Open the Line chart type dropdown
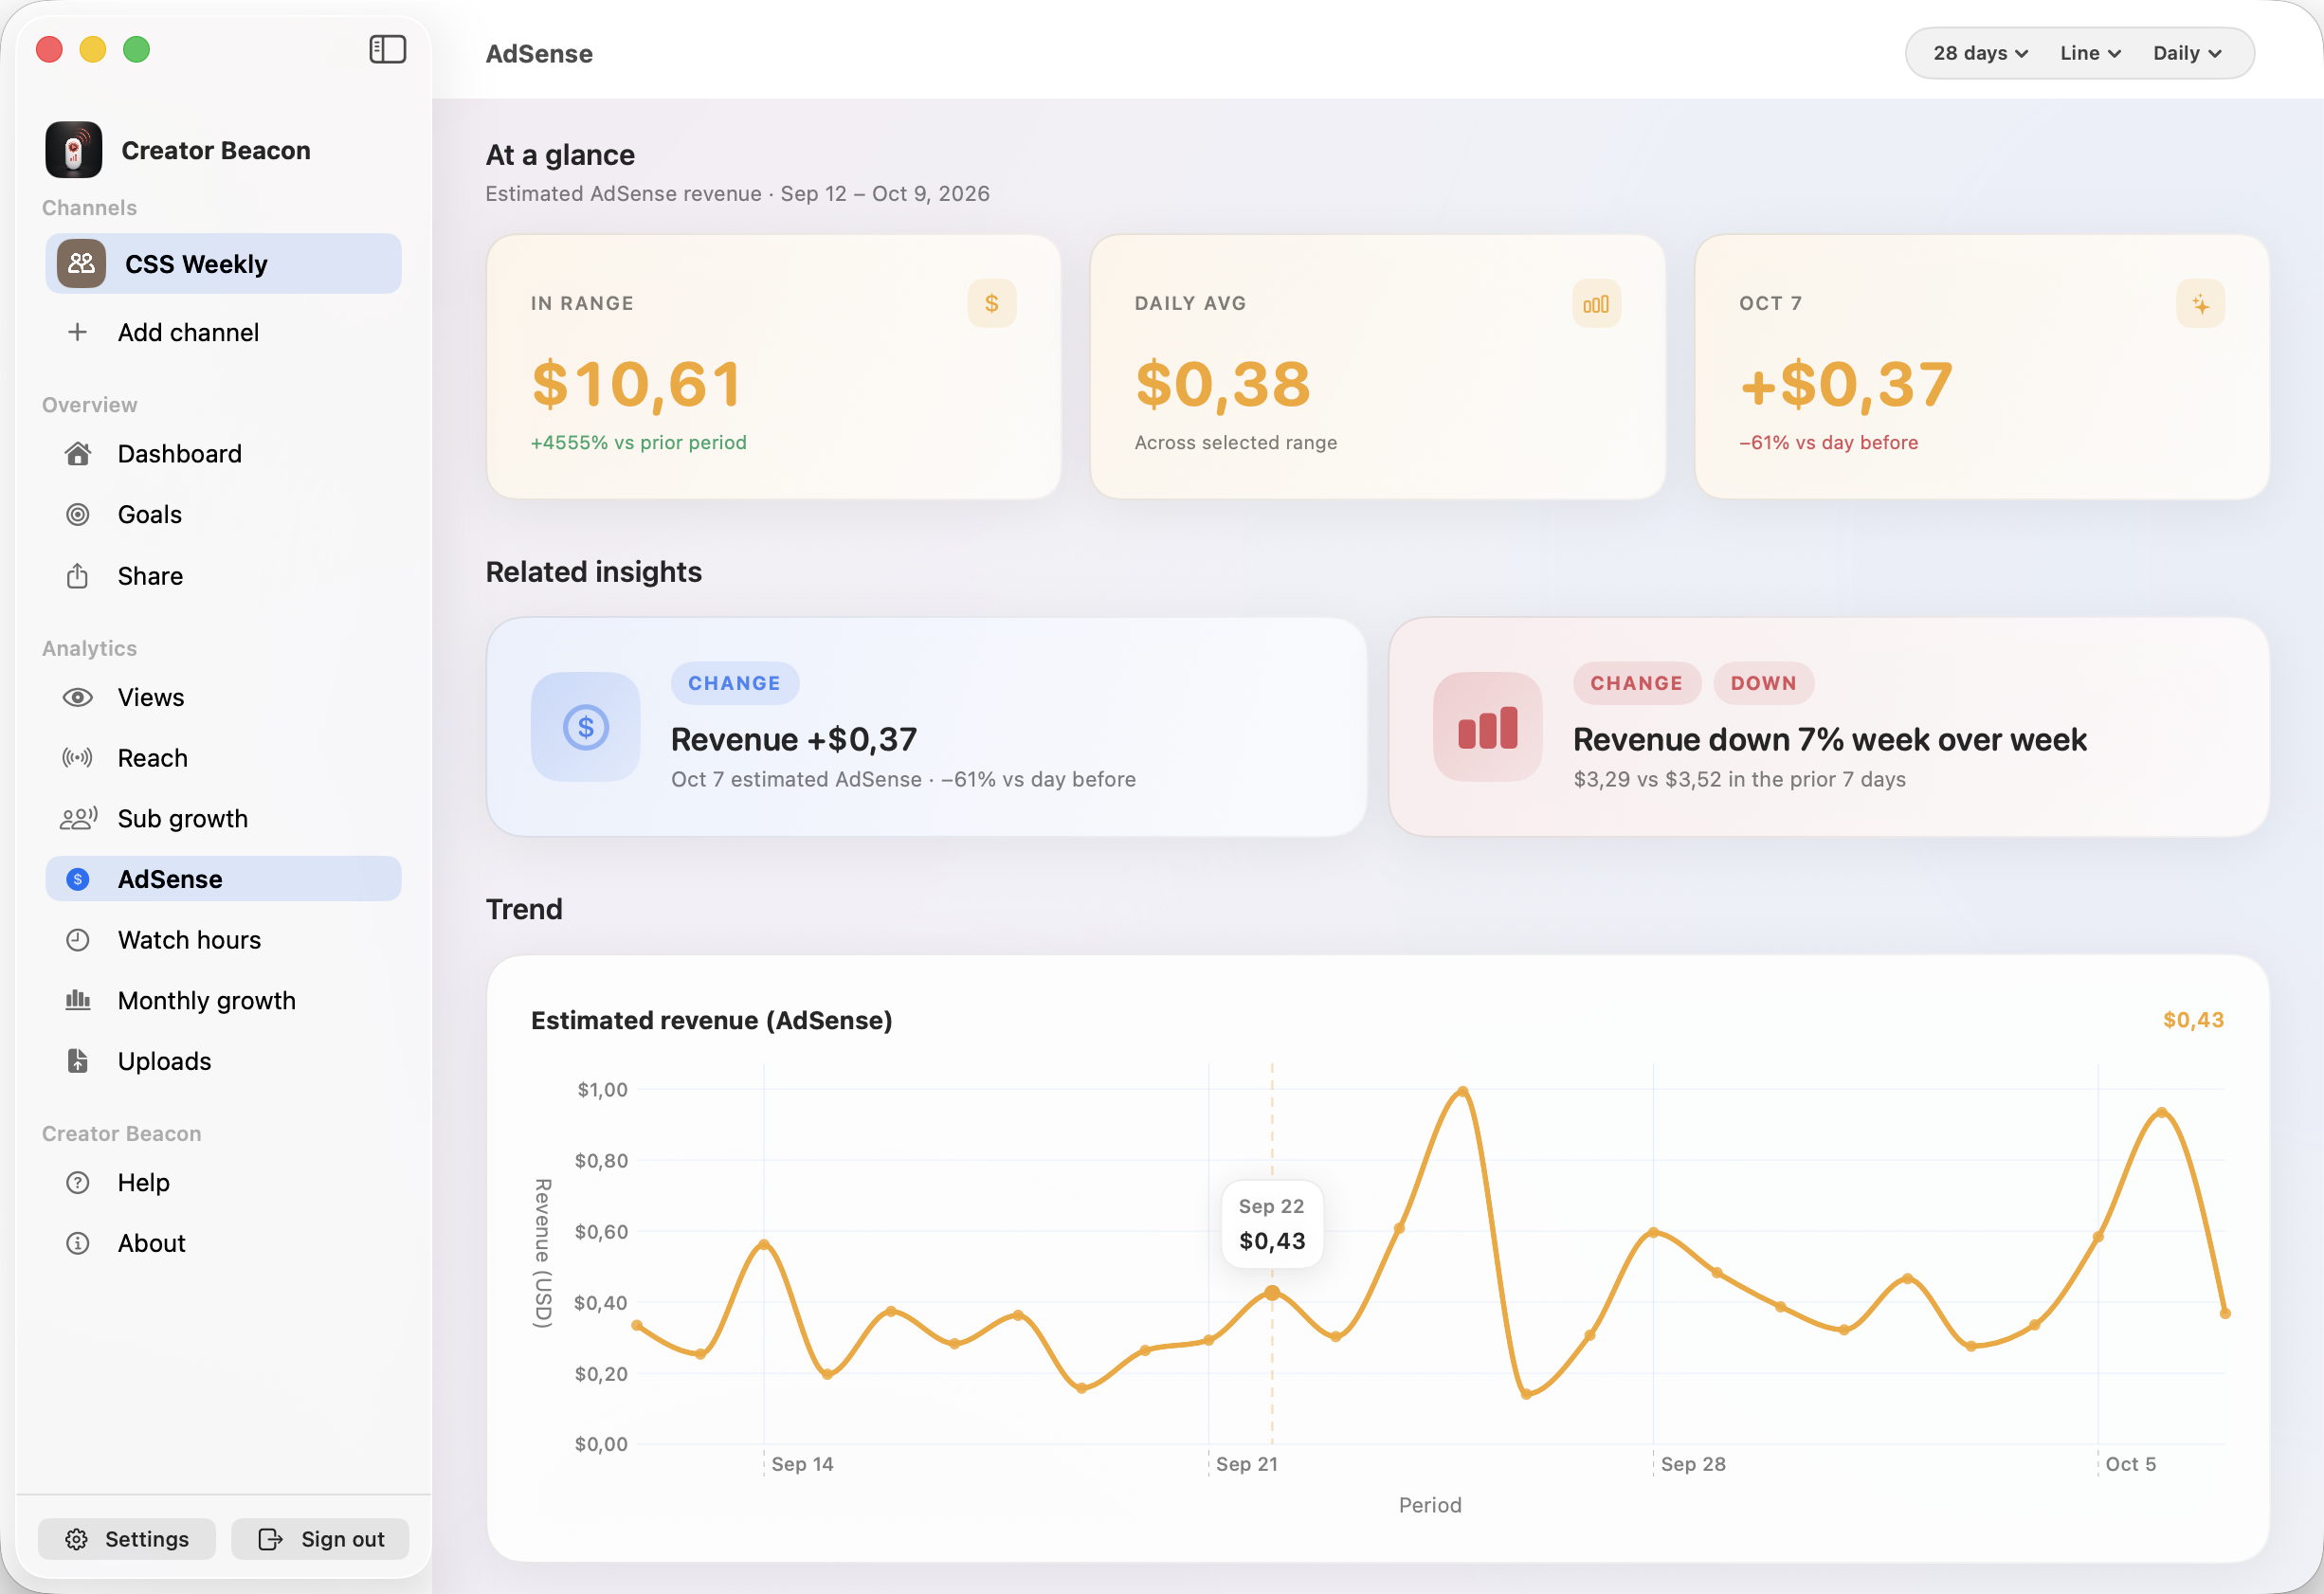 coord(2090,53)
